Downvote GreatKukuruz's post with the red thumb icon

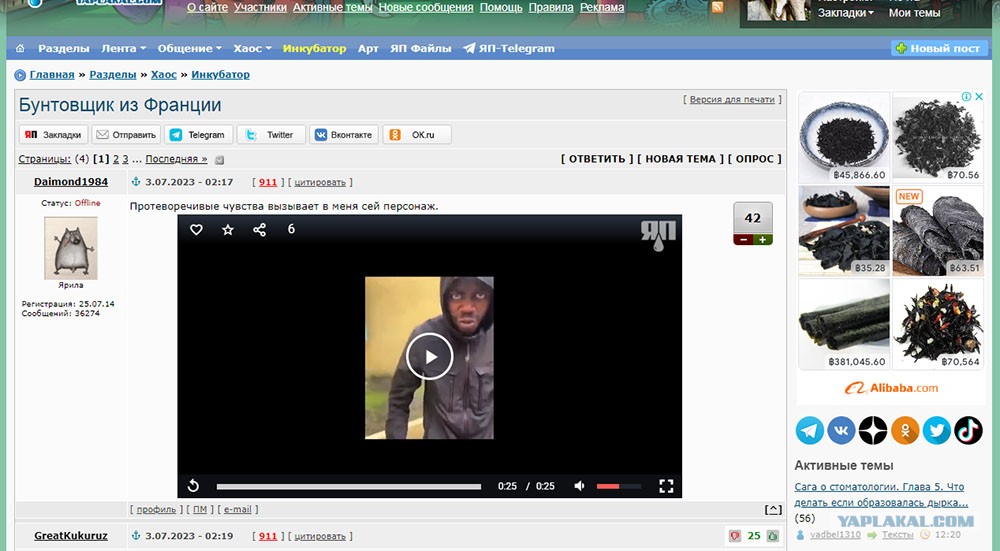735,536
